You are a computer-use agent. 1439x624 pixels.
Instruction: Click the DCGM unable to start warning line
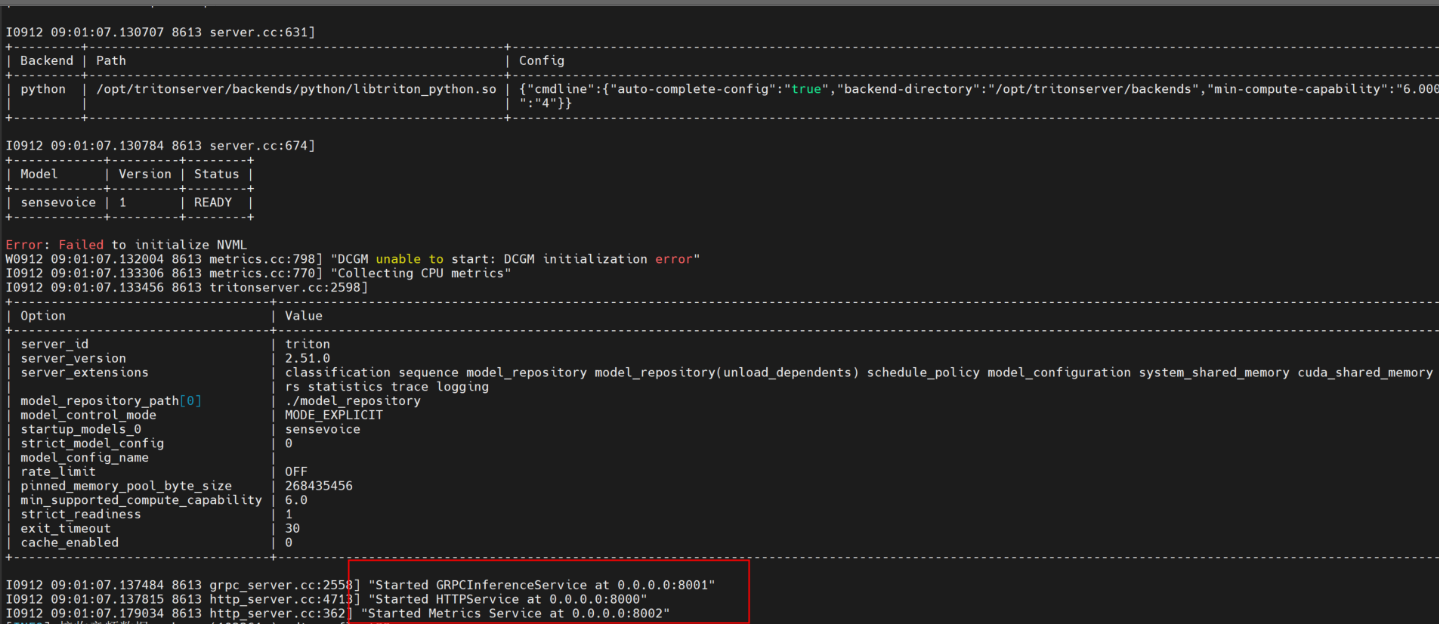pyautogui.click(x=353, y=259)
